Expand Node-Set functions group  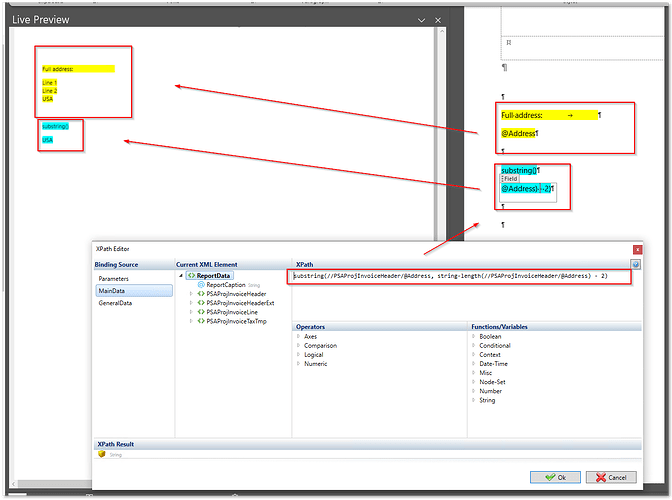pyautogui.click(x=474, y=382)
